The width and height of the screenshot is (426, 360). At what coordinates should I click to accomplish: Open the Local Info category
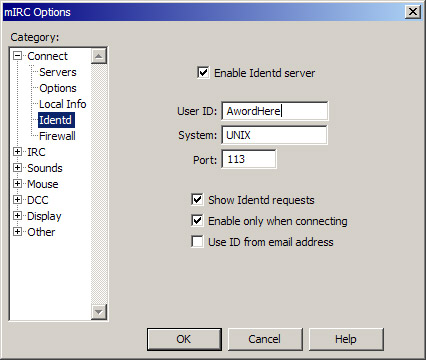[63, 104]
